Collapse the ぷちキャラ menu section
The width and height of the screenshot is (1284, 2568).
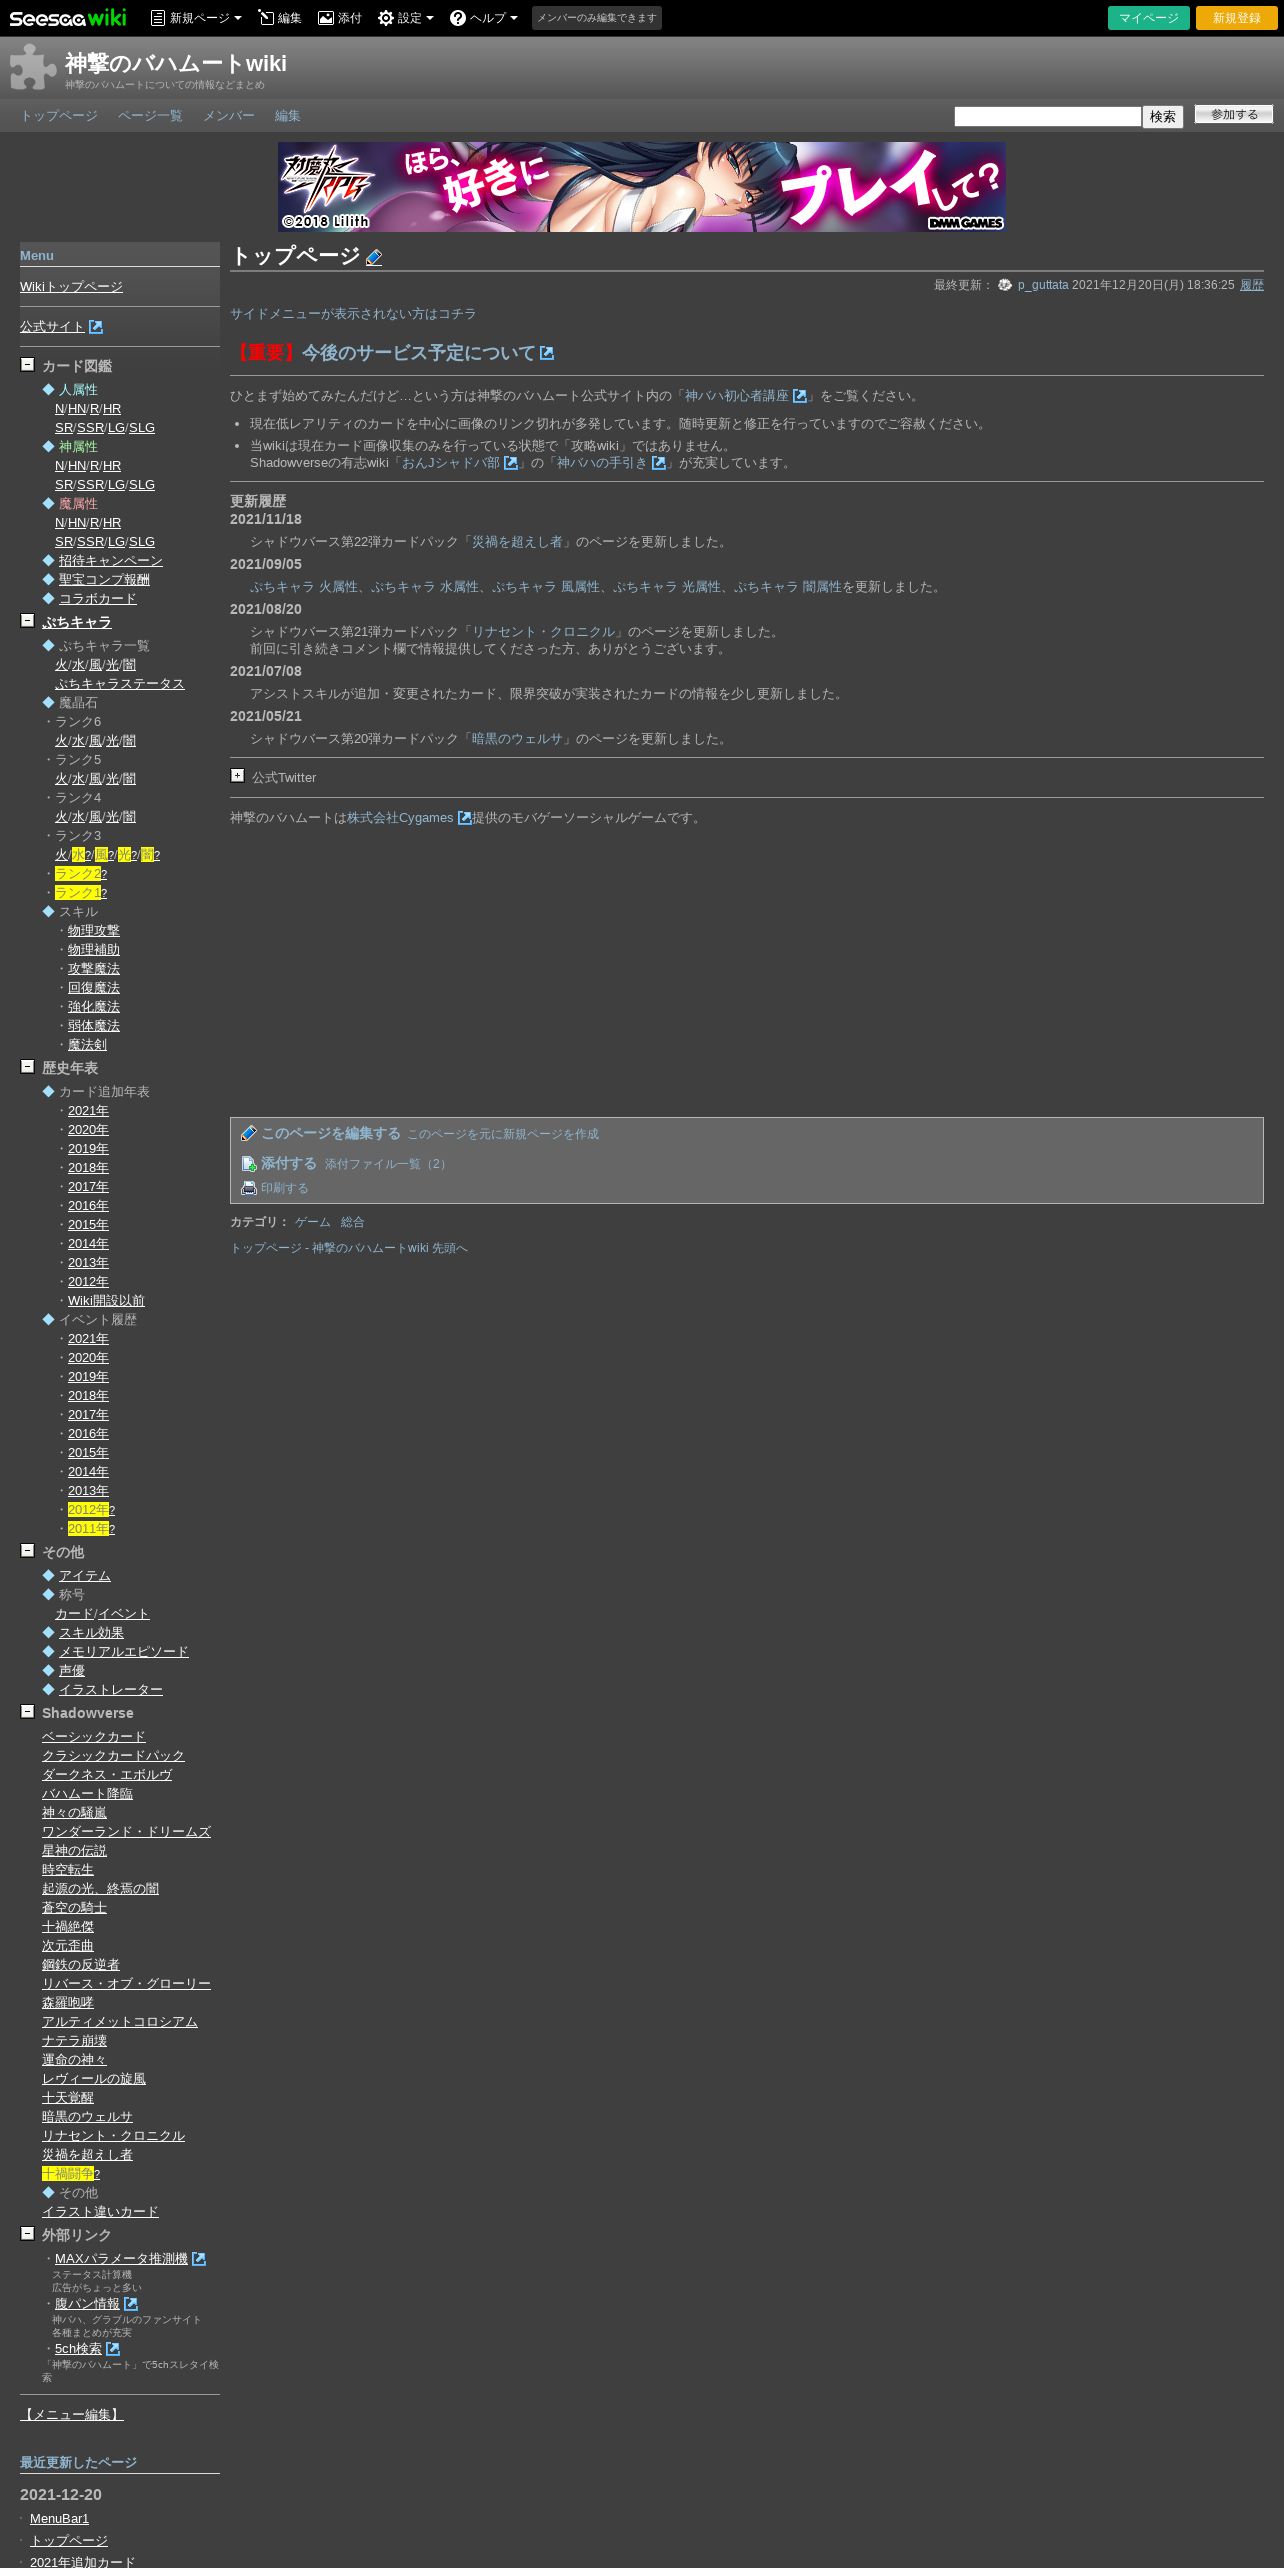tap(27, 621)
